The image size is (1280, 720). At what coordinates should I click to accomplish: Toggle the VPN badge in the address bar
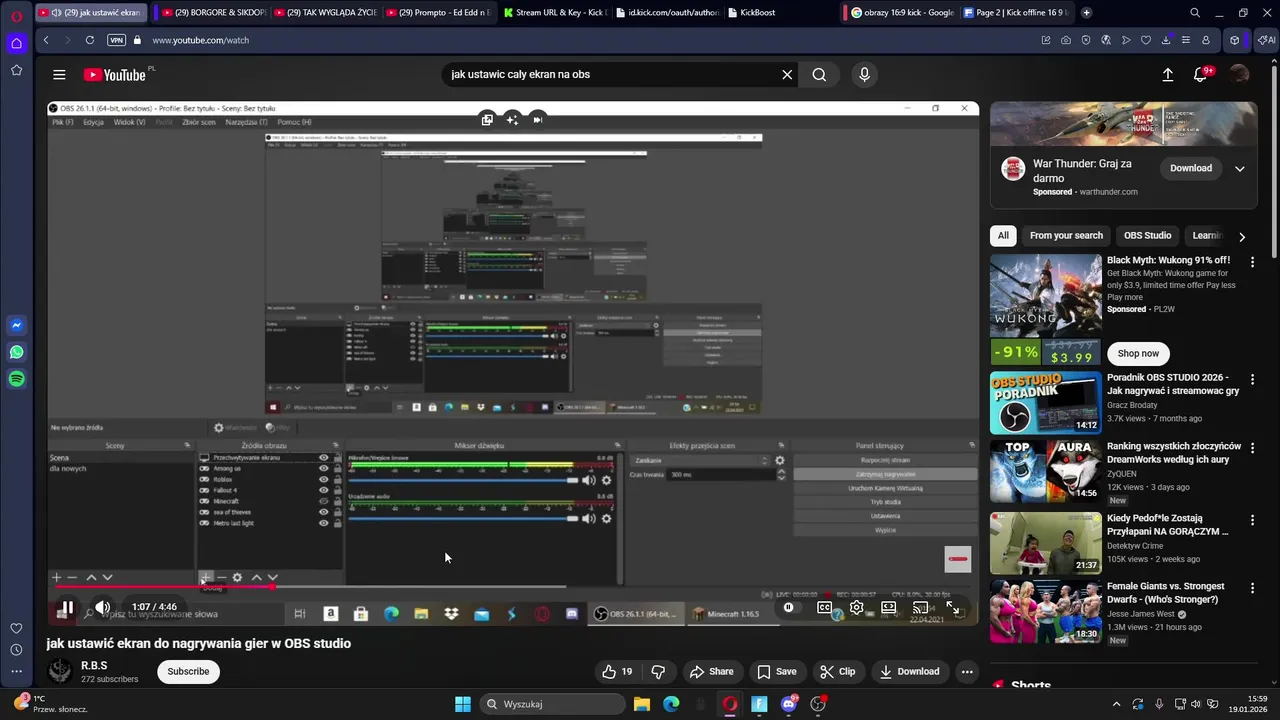pyautogui.click(x=116, y=40)
